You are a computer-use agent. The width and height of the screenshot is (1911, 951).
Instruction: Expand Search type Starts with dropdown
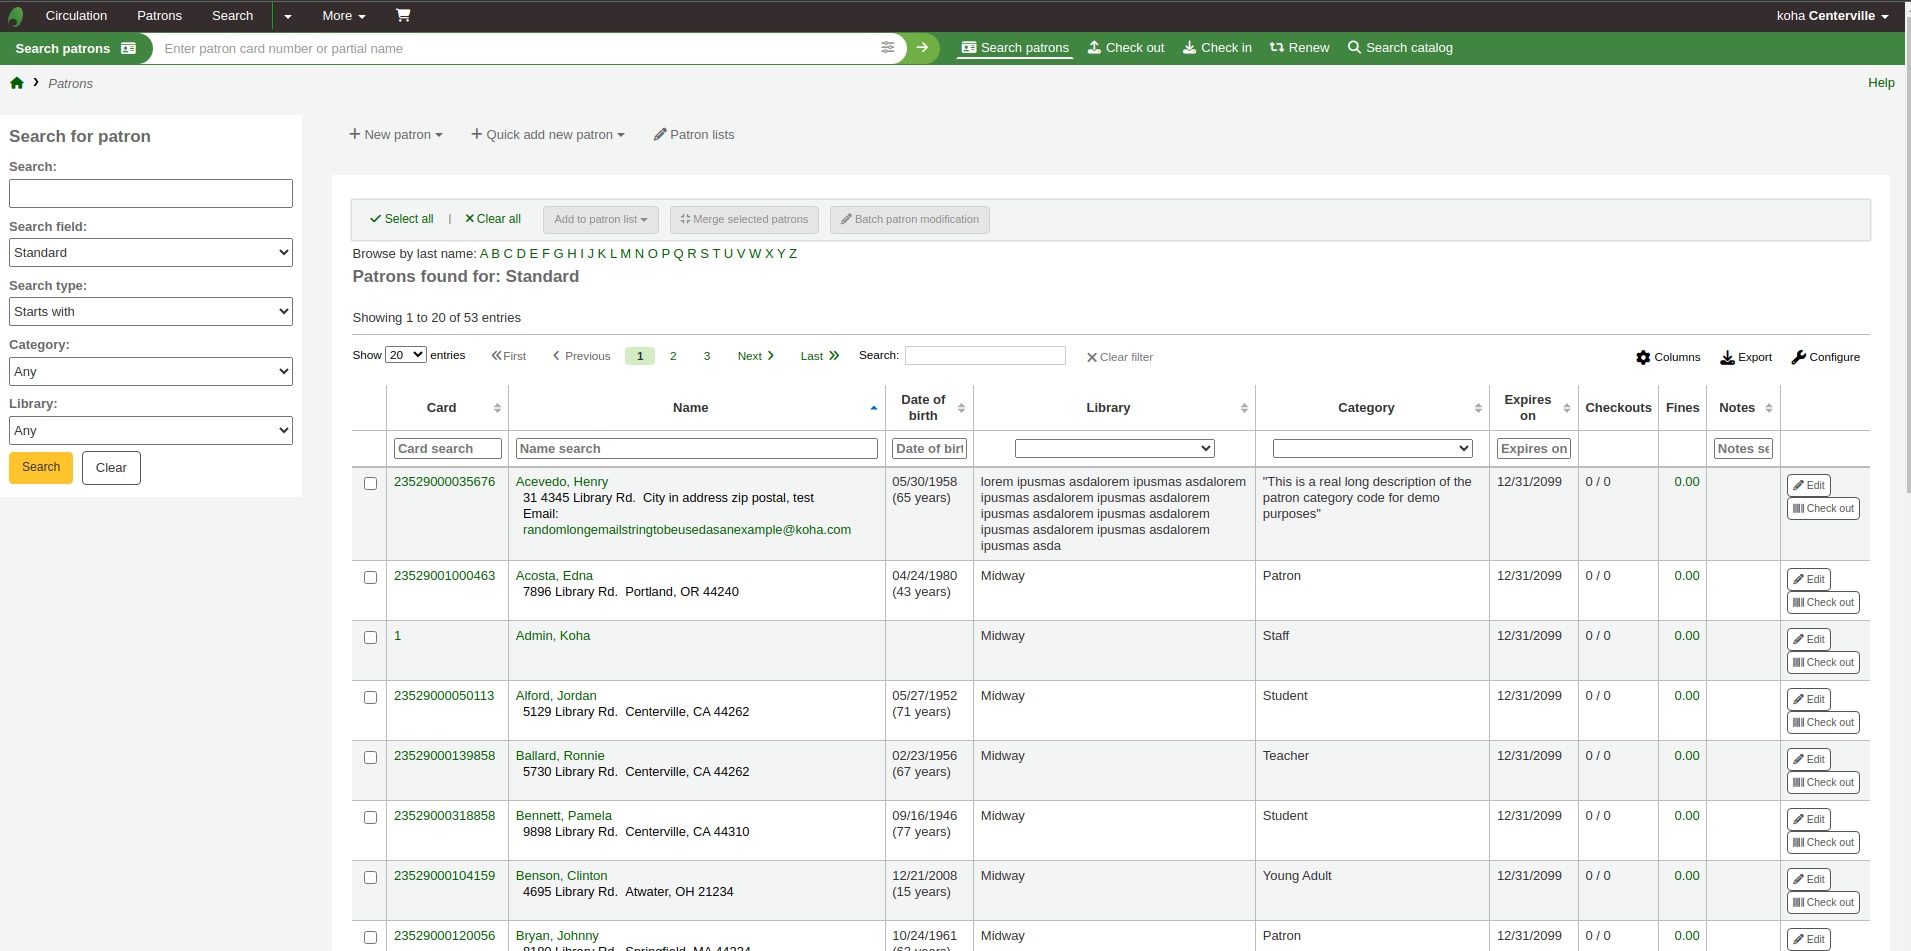151,312
